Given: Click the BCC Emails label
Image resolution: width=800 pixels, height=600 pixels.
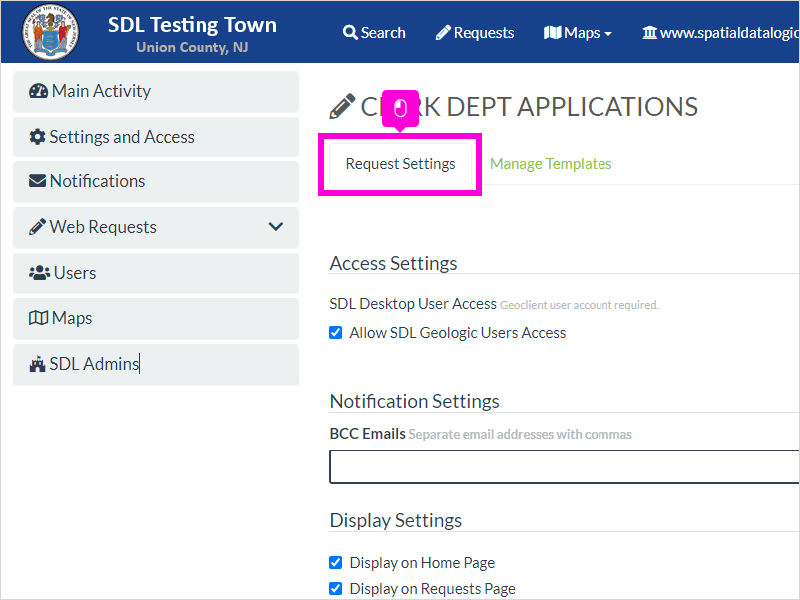Looking at the screenshot, I should click(x=367, y=434).
